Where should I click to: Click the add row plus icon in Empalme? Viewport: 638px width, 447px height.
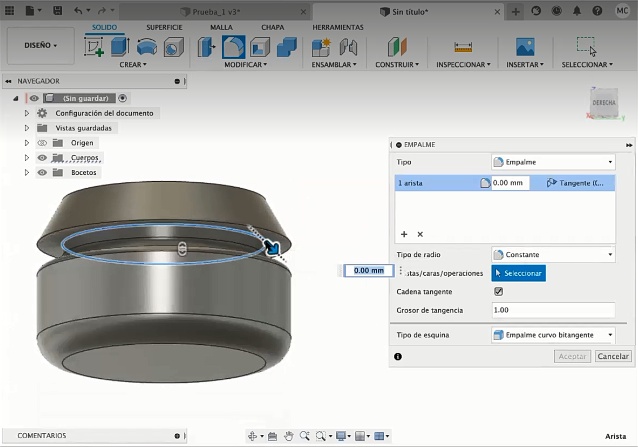(x=404, y=233)
